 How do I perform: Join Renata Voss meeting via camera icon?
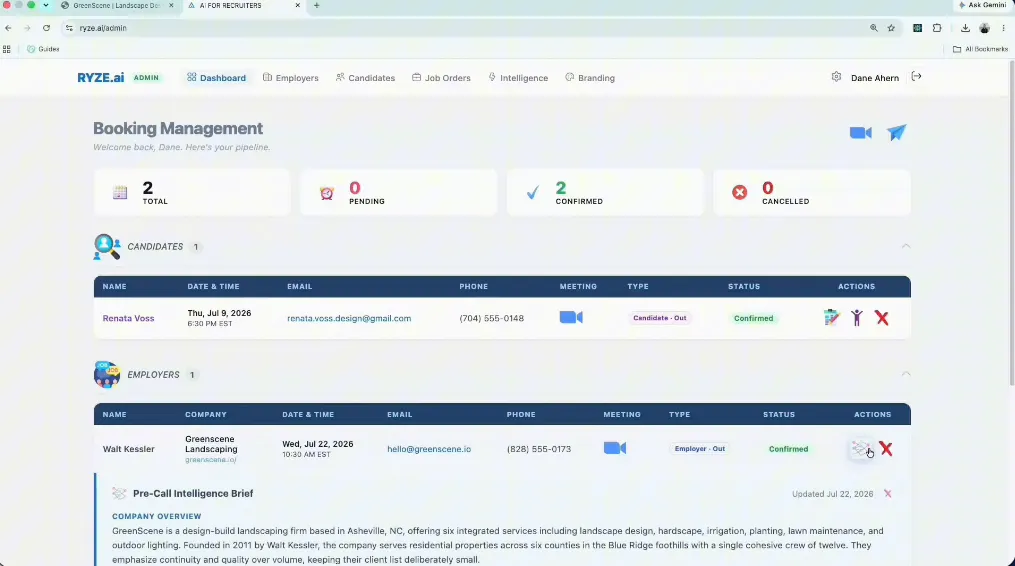(x=571, y=317)
